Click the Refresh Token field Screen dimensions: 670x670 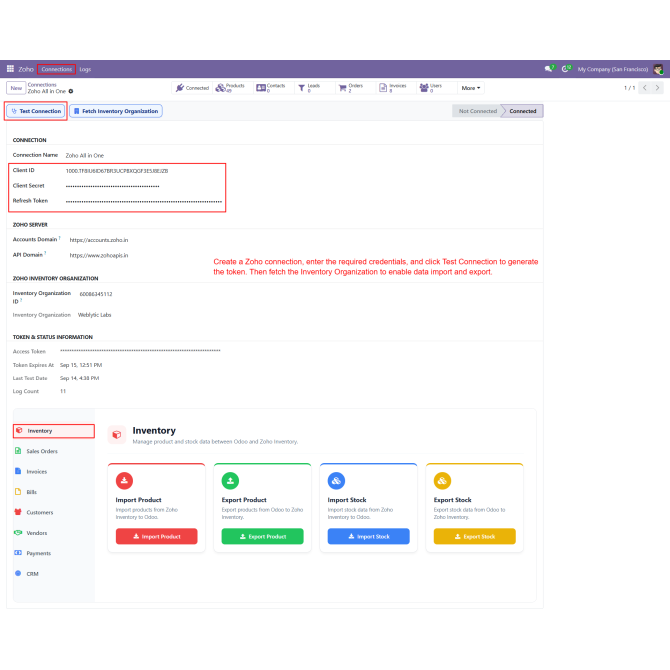[144, 201]
